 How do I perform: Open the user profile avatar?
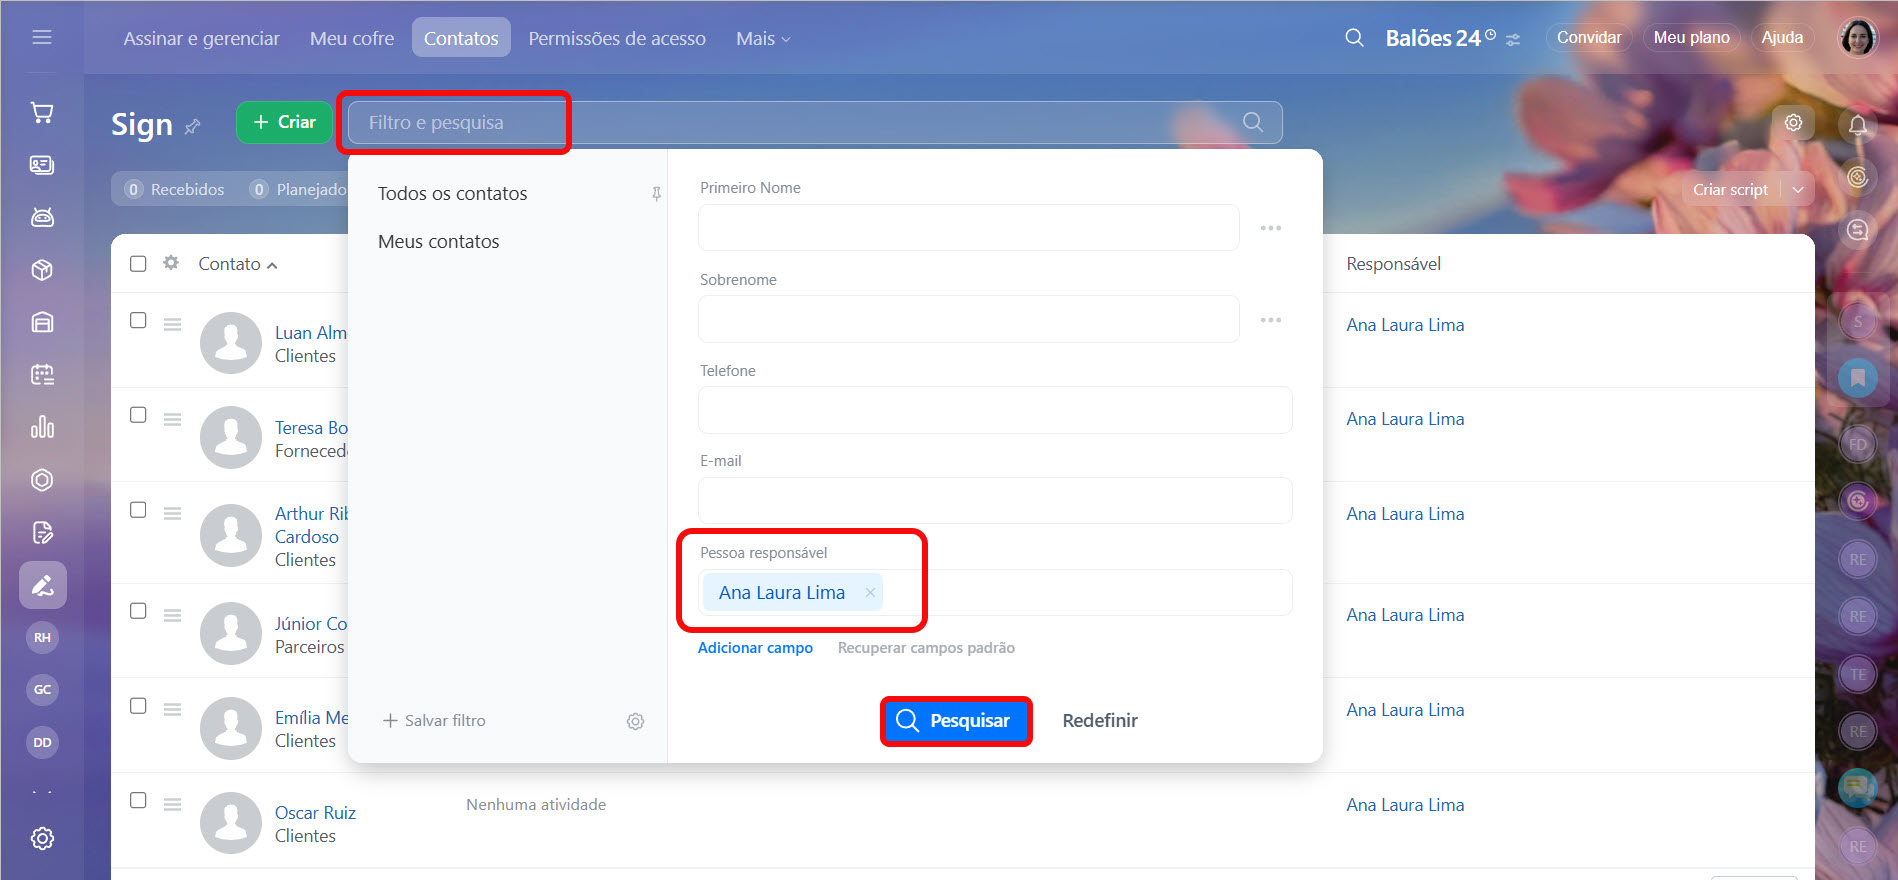click(1858, 38)
